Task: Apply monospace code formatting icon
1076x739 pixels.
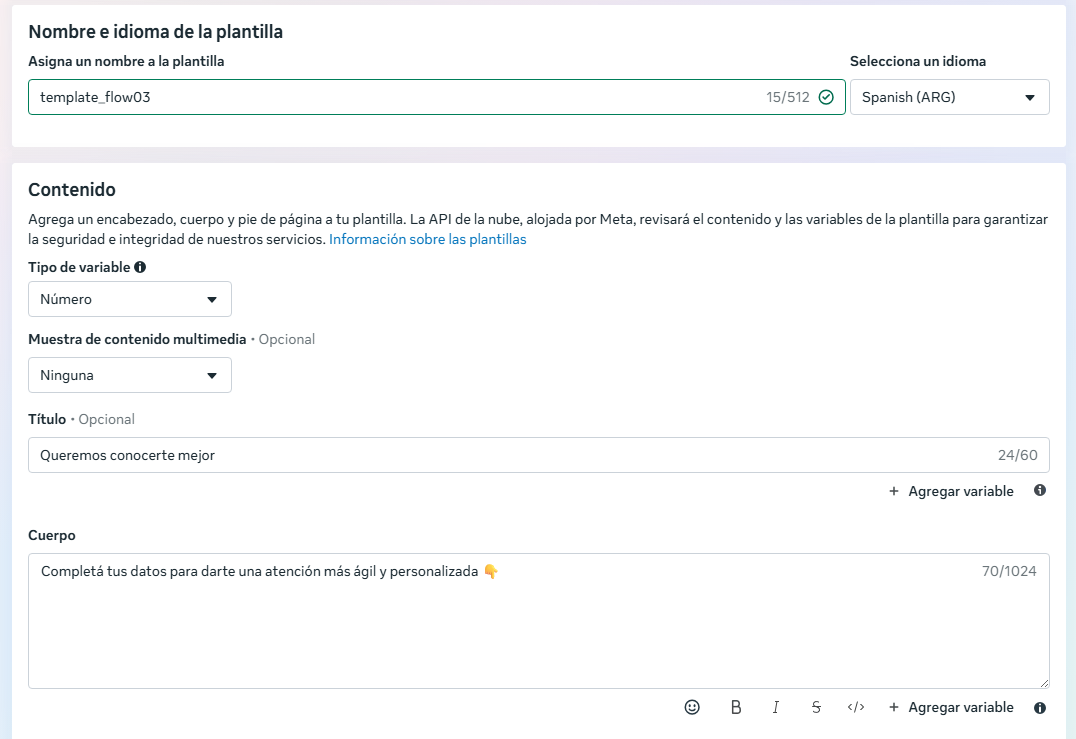Action: click(x=856, y=707)
